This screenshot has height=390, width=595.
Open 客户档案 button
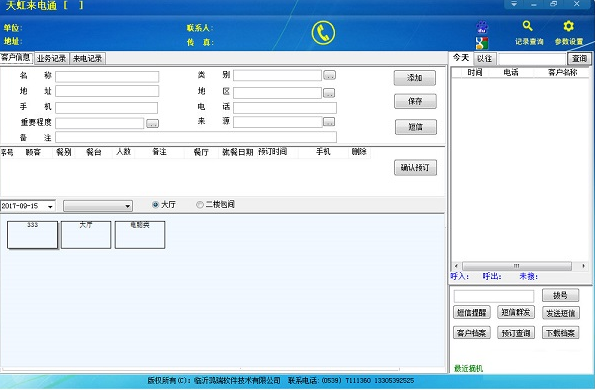click(x=472, y=333)
